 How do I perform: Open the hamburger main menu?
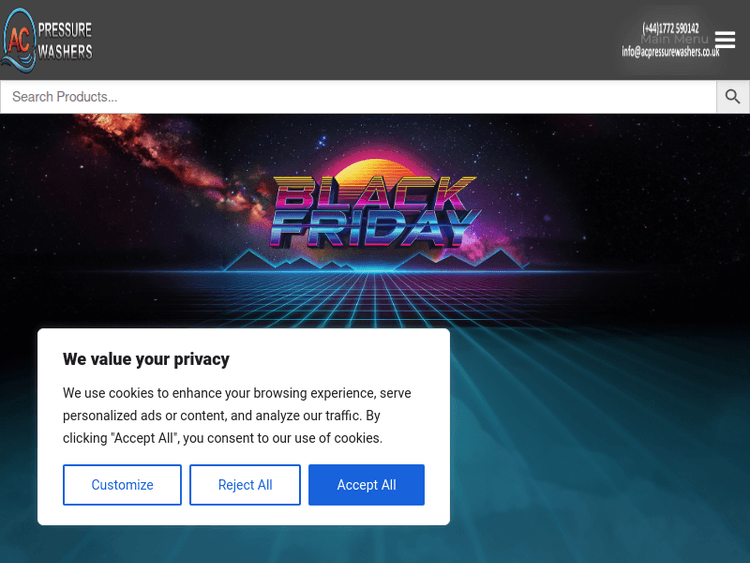(725, 40)
